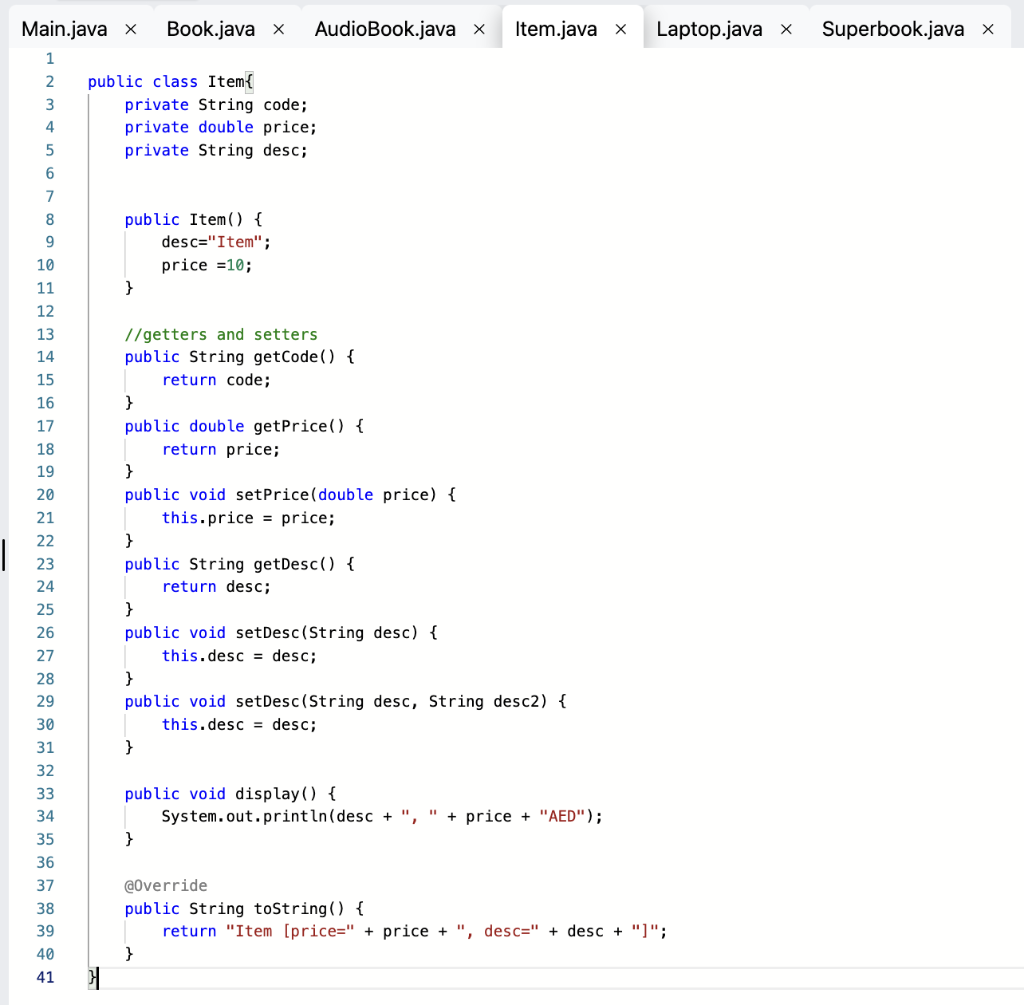This screenshot has width=1024, height=1005.
Task: Click the Item class name declaration
Action: (227, 81)
